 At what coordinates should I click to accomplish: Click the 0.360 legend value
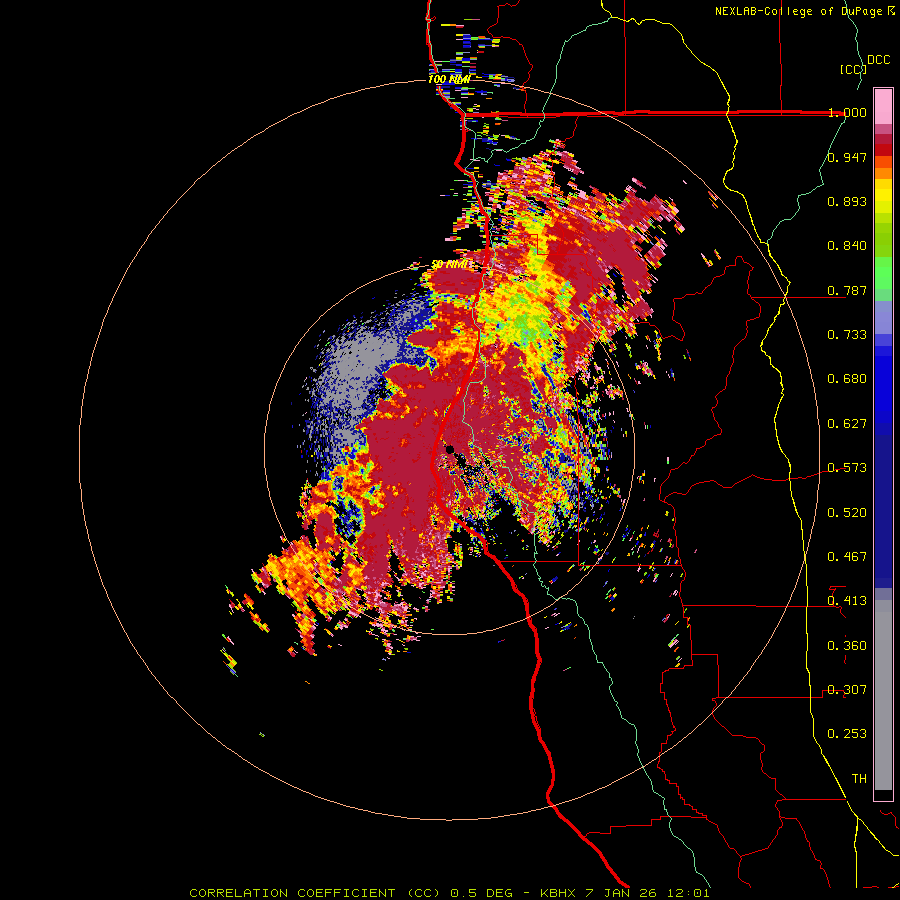point(847,646)
